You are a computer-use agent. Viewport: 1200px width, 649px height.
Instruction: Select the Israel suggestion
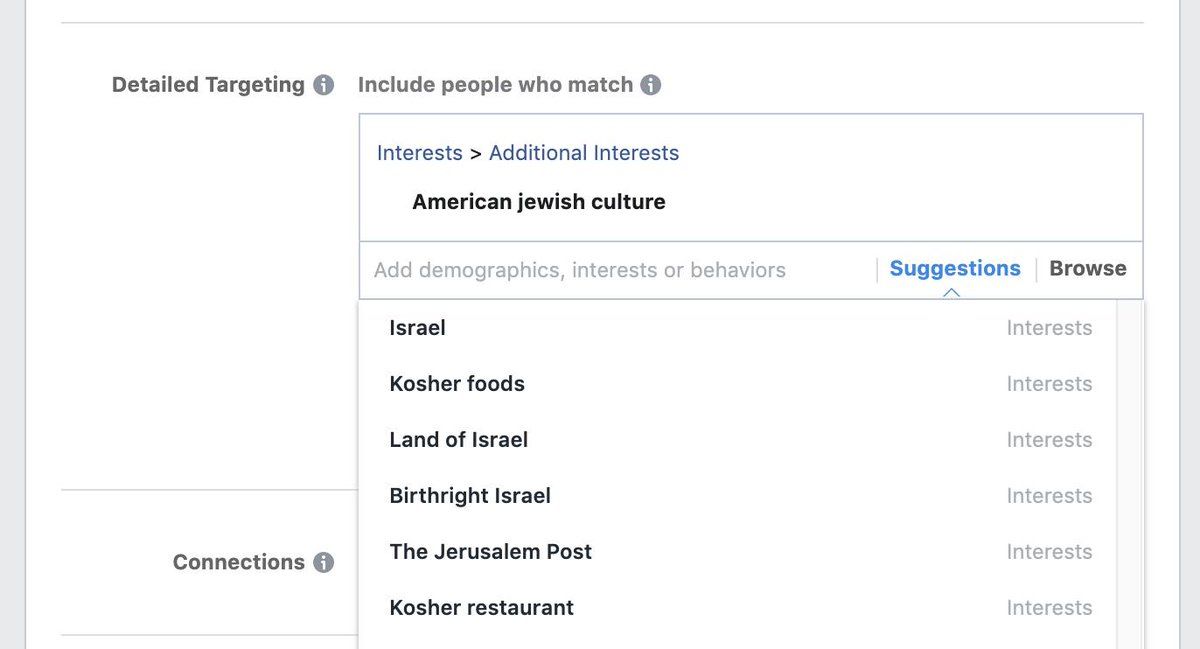740,328
